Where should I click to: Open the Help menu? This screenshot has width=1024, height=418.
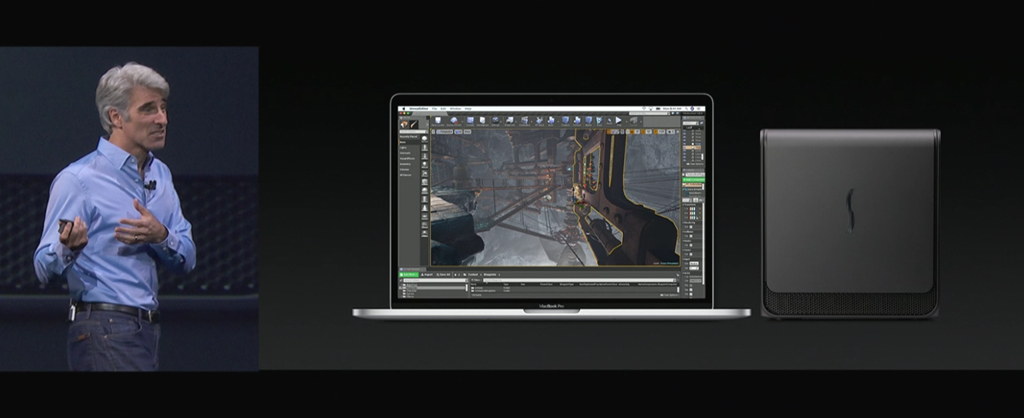pos(468,108)
